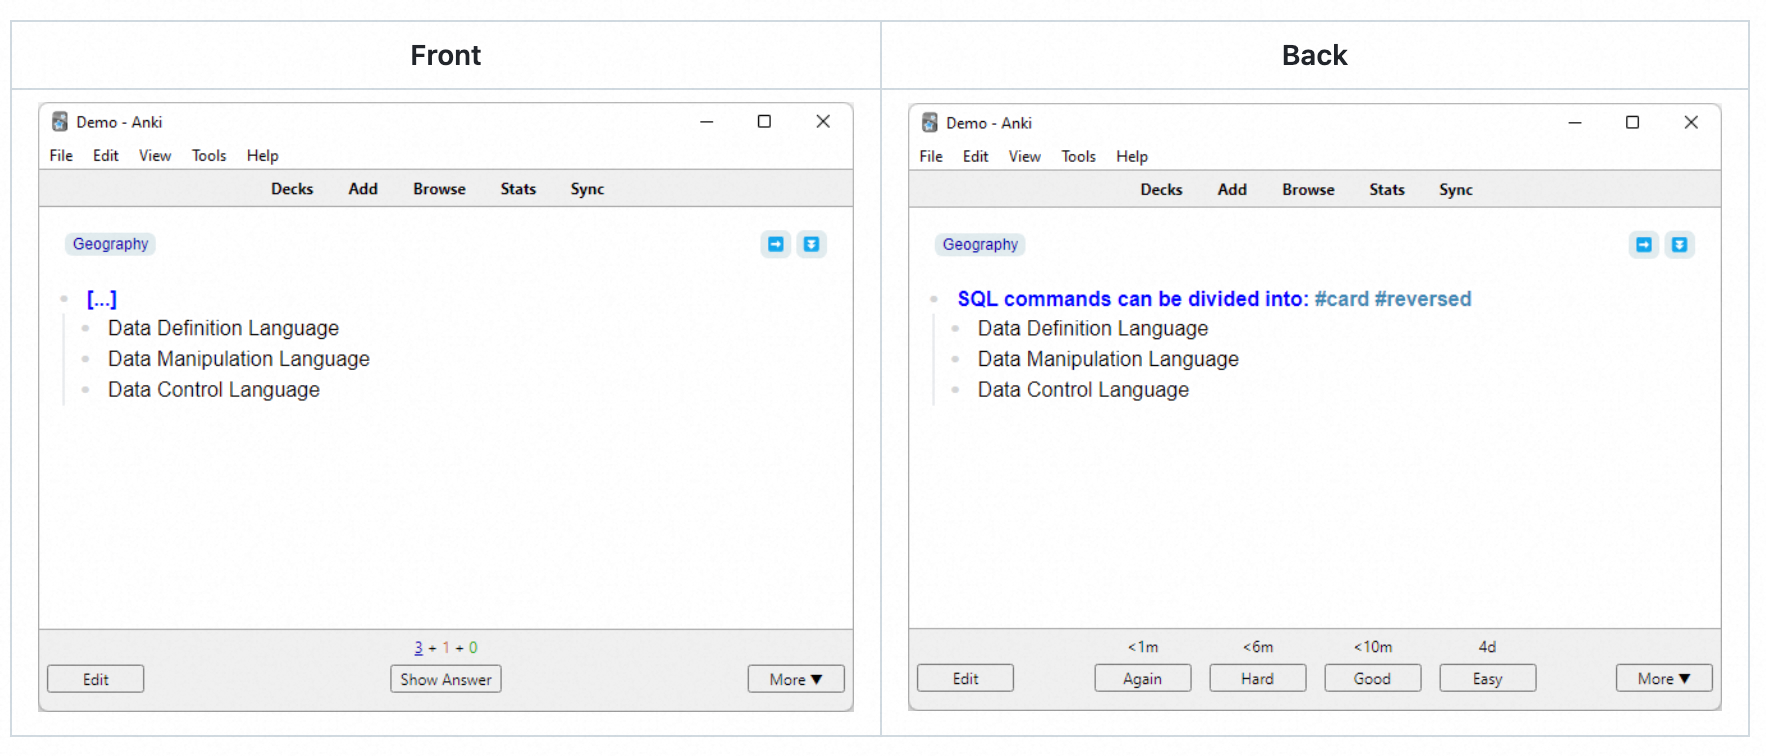
Task: Open the Tools menu in Front window
Action: pos(209,156)
